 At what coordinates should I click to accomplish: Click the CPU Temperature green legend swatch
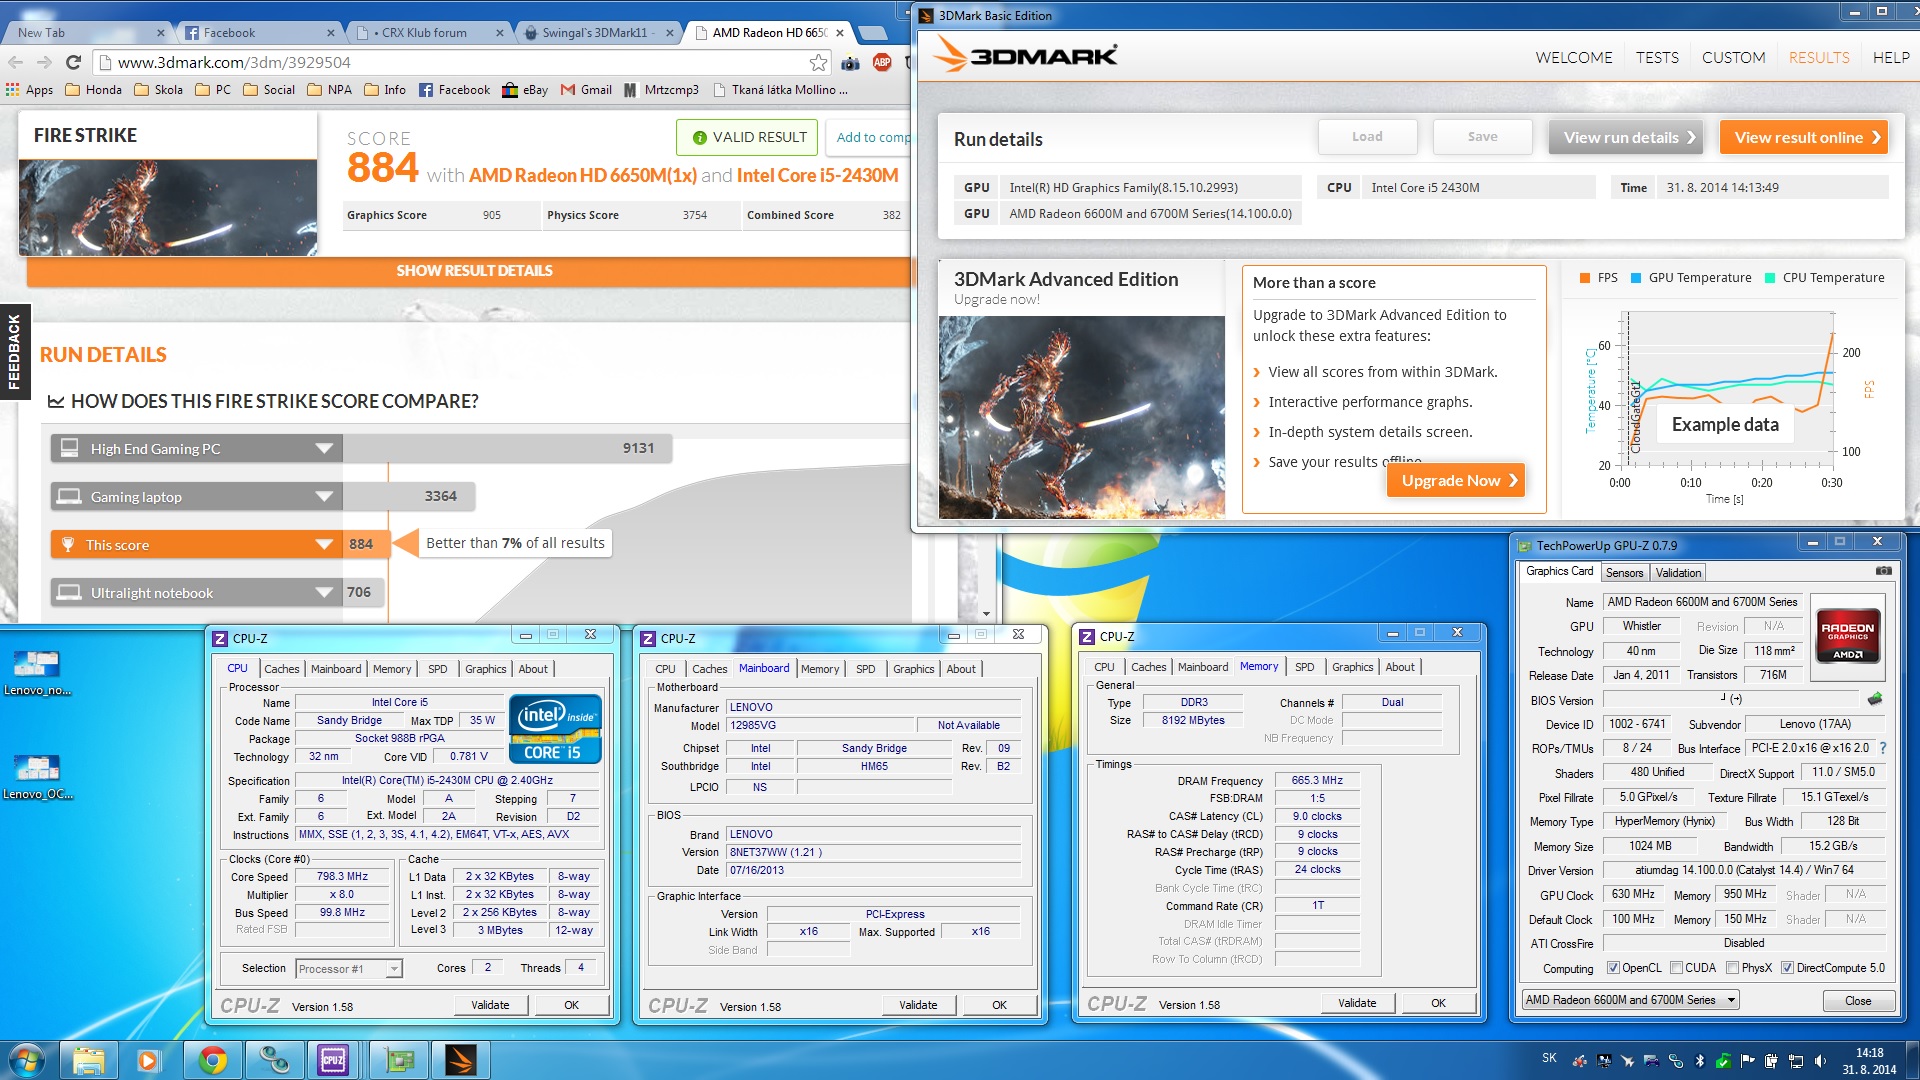coord(1770,278)
